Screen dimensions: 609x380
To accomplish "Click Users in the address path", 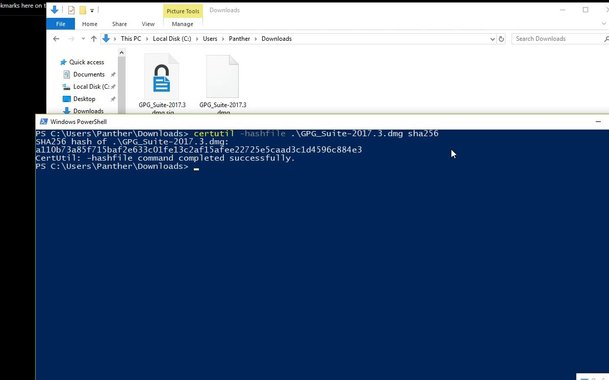I will click(210, 39).
